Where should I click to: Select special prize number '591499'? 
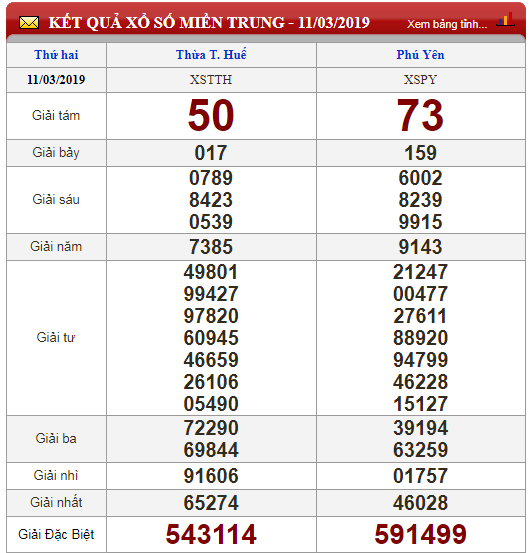420,534
